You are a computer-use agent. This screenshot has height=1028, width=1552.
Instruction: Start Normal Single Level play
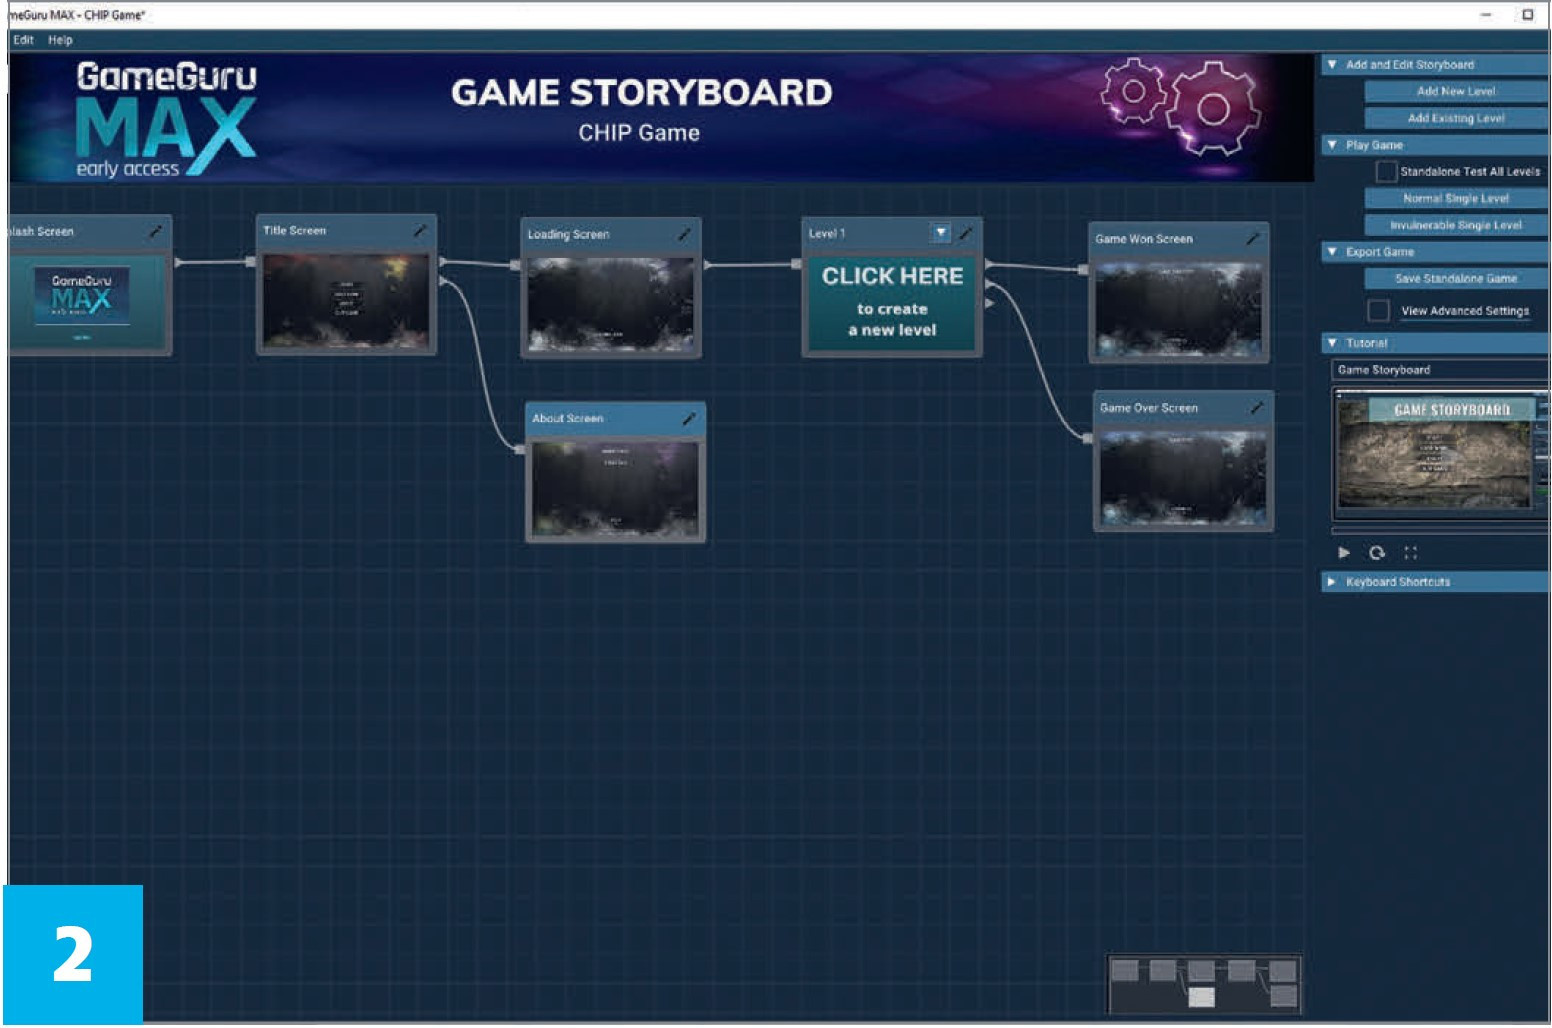pos(1456,198)
